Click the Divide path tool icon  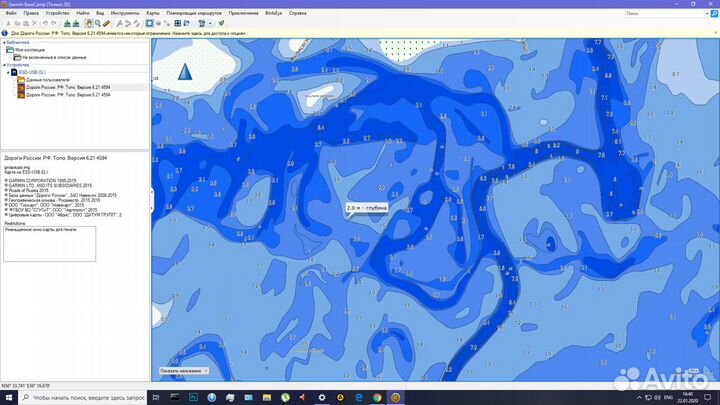point(167,23)
